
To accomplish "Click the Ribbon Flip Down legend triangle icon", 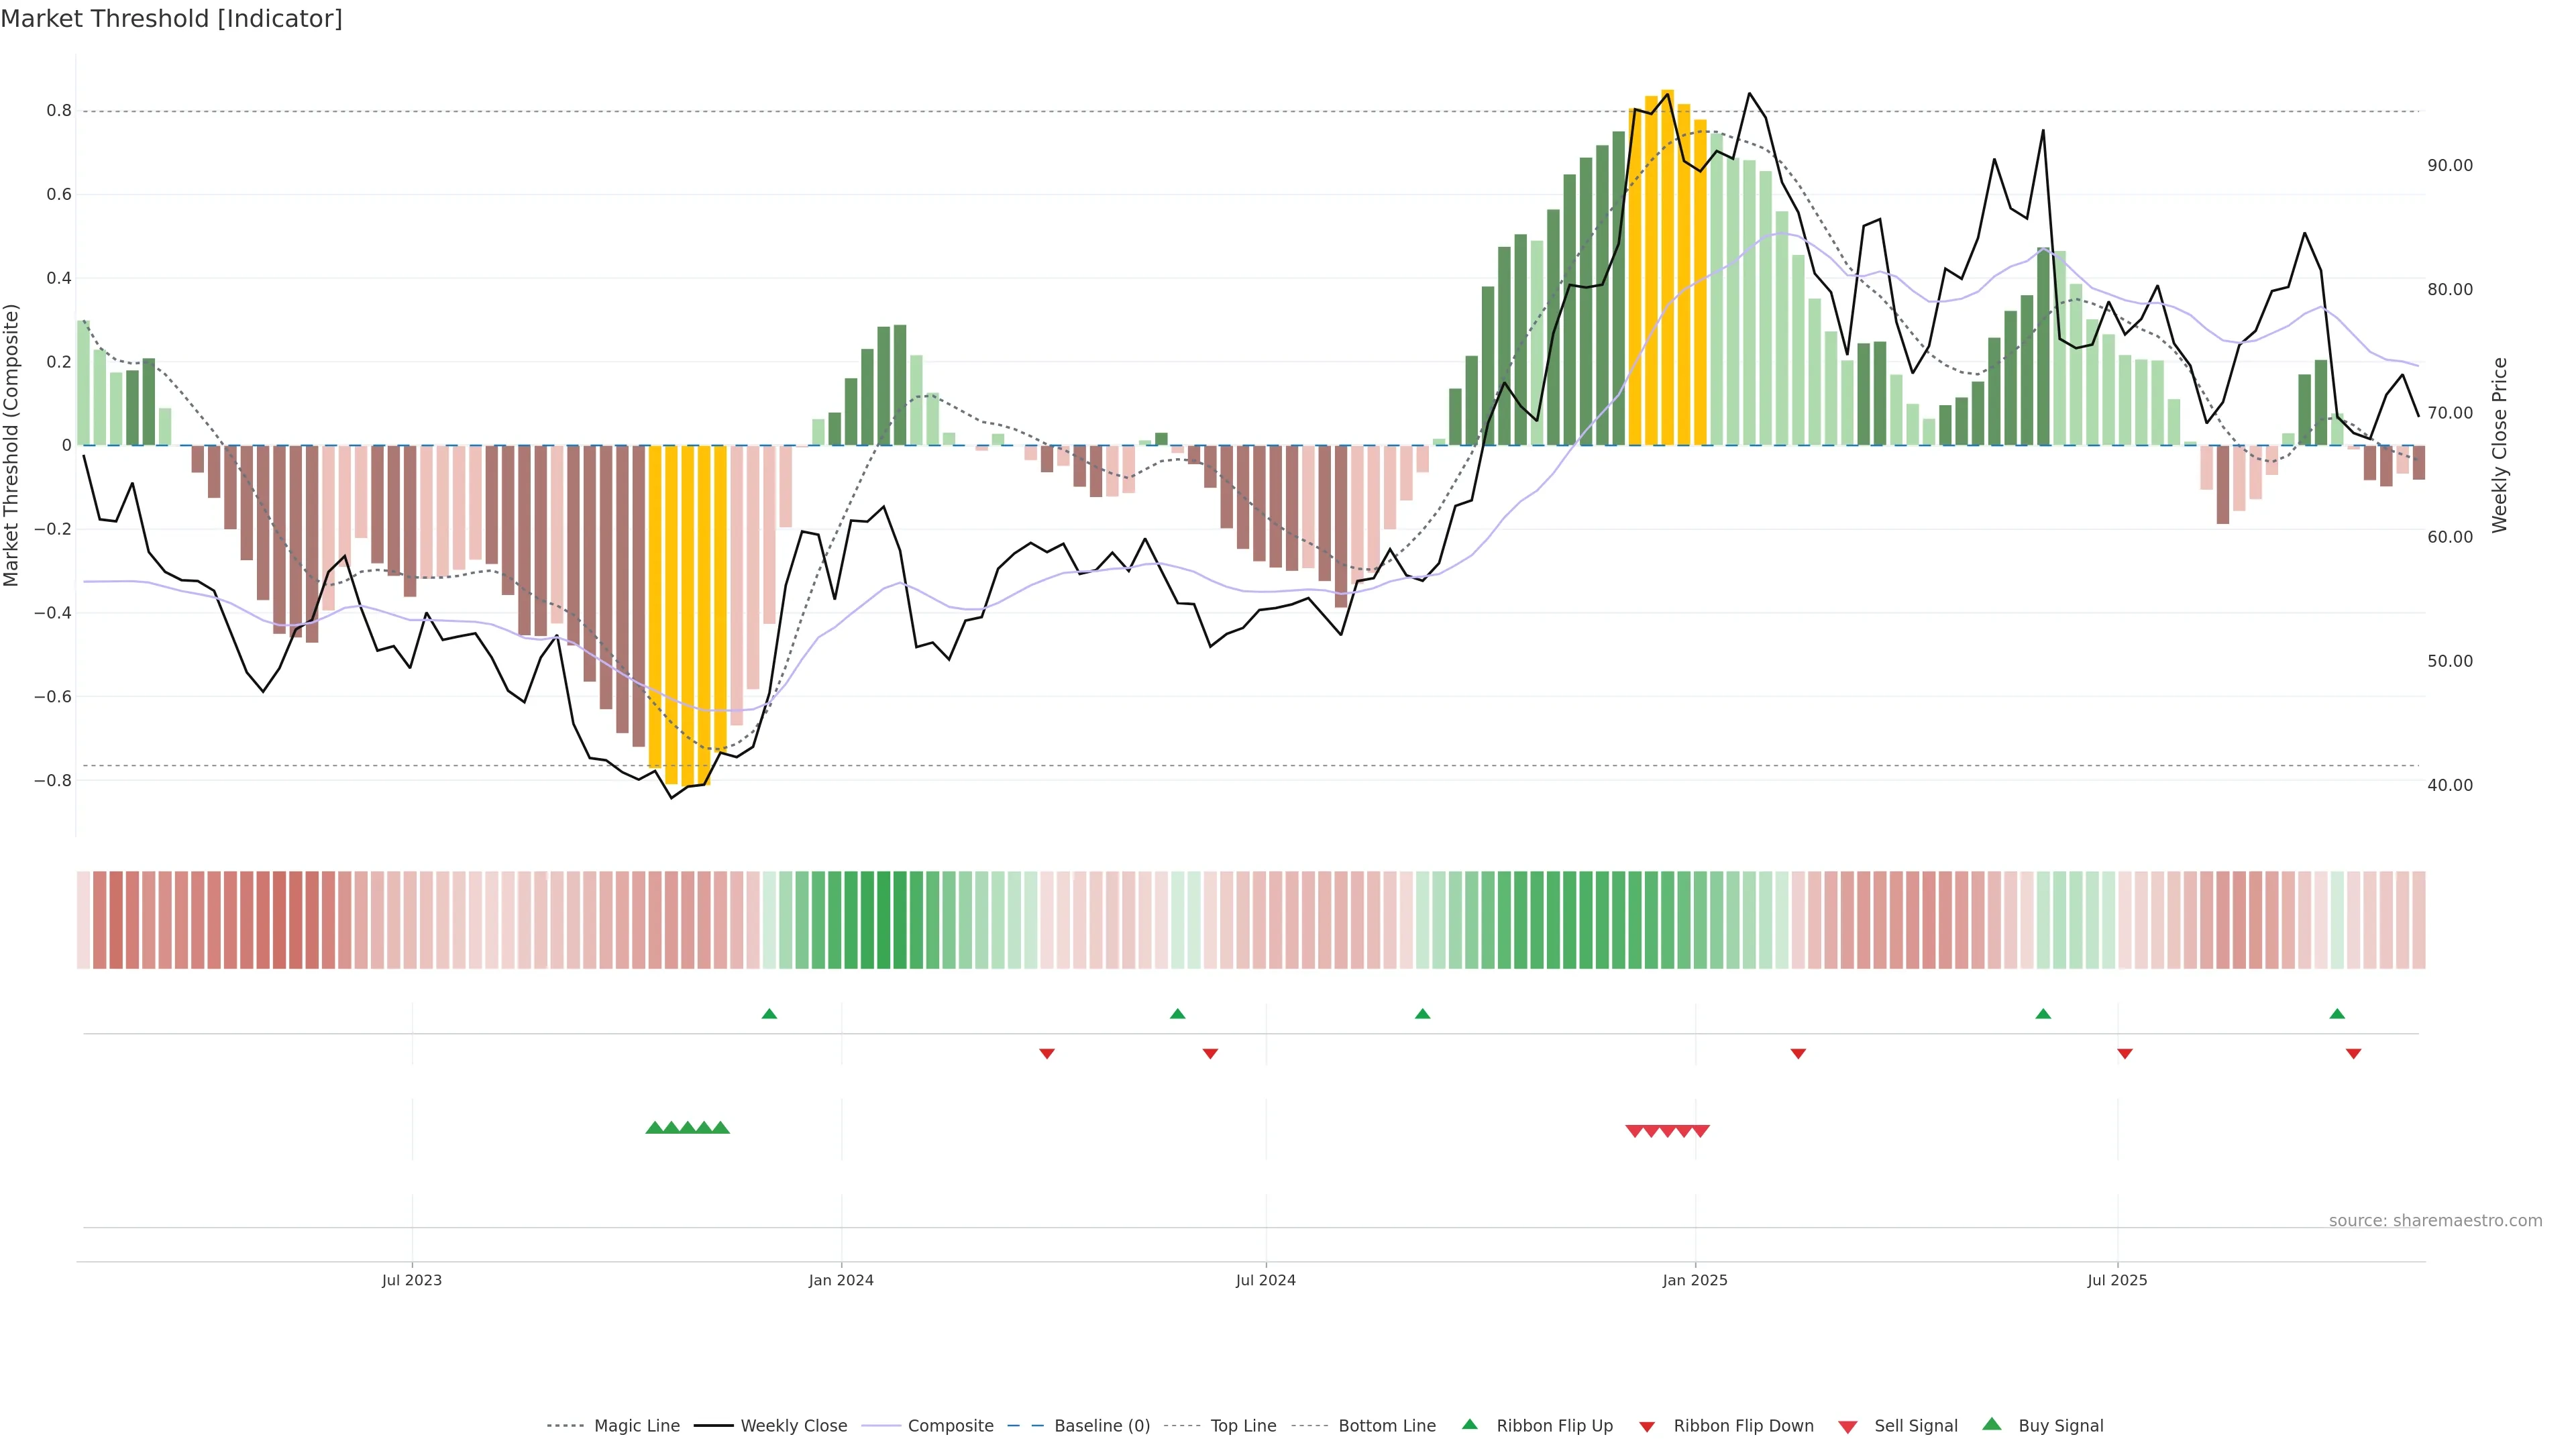I will (1647, 1426).
